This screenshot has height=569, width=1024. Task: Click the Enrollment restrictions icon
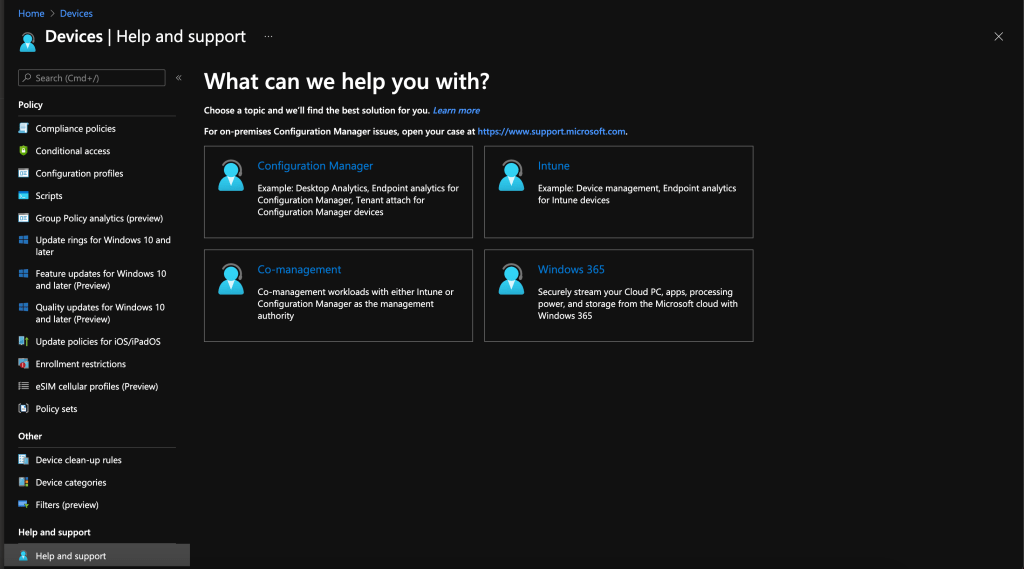23,364
